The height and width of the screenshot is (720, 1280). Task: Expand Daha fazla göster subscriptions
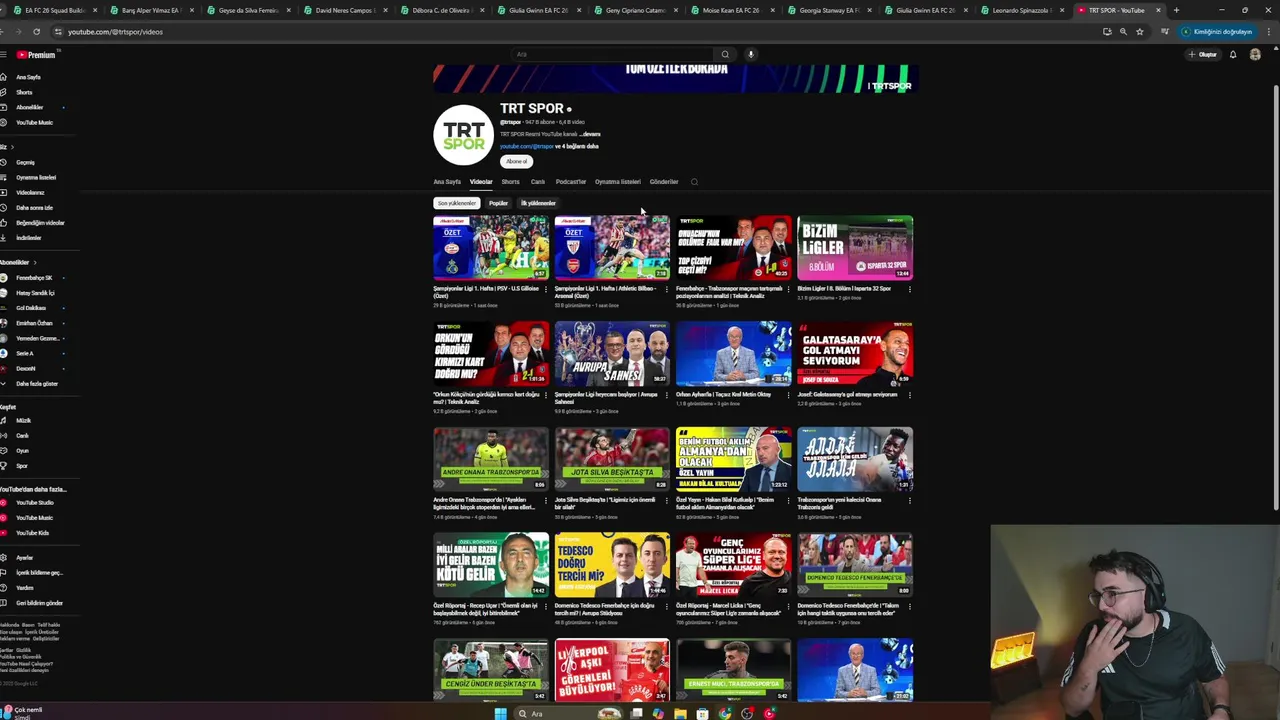(x=36, y=383)
